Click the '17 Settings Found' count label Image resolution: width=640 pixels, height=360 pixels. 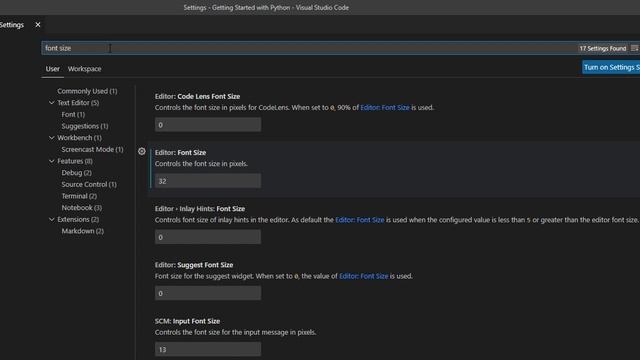[603, 49]
